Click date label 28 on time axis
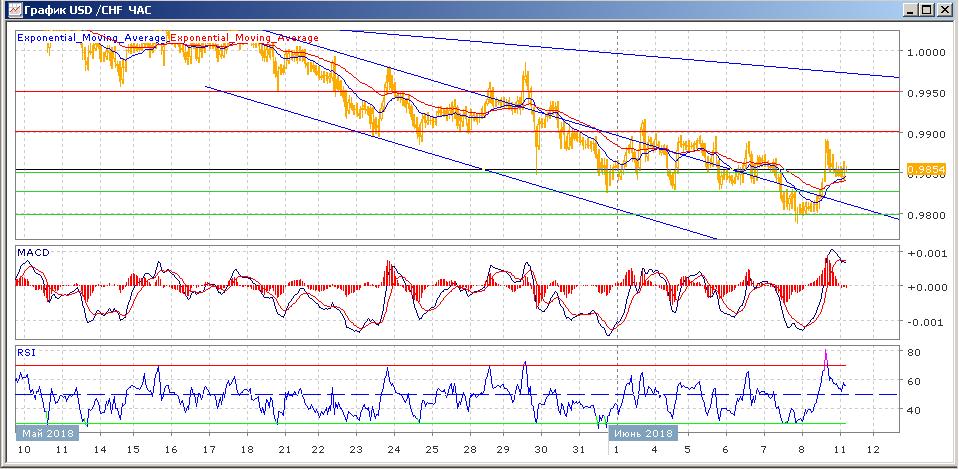 469,450
